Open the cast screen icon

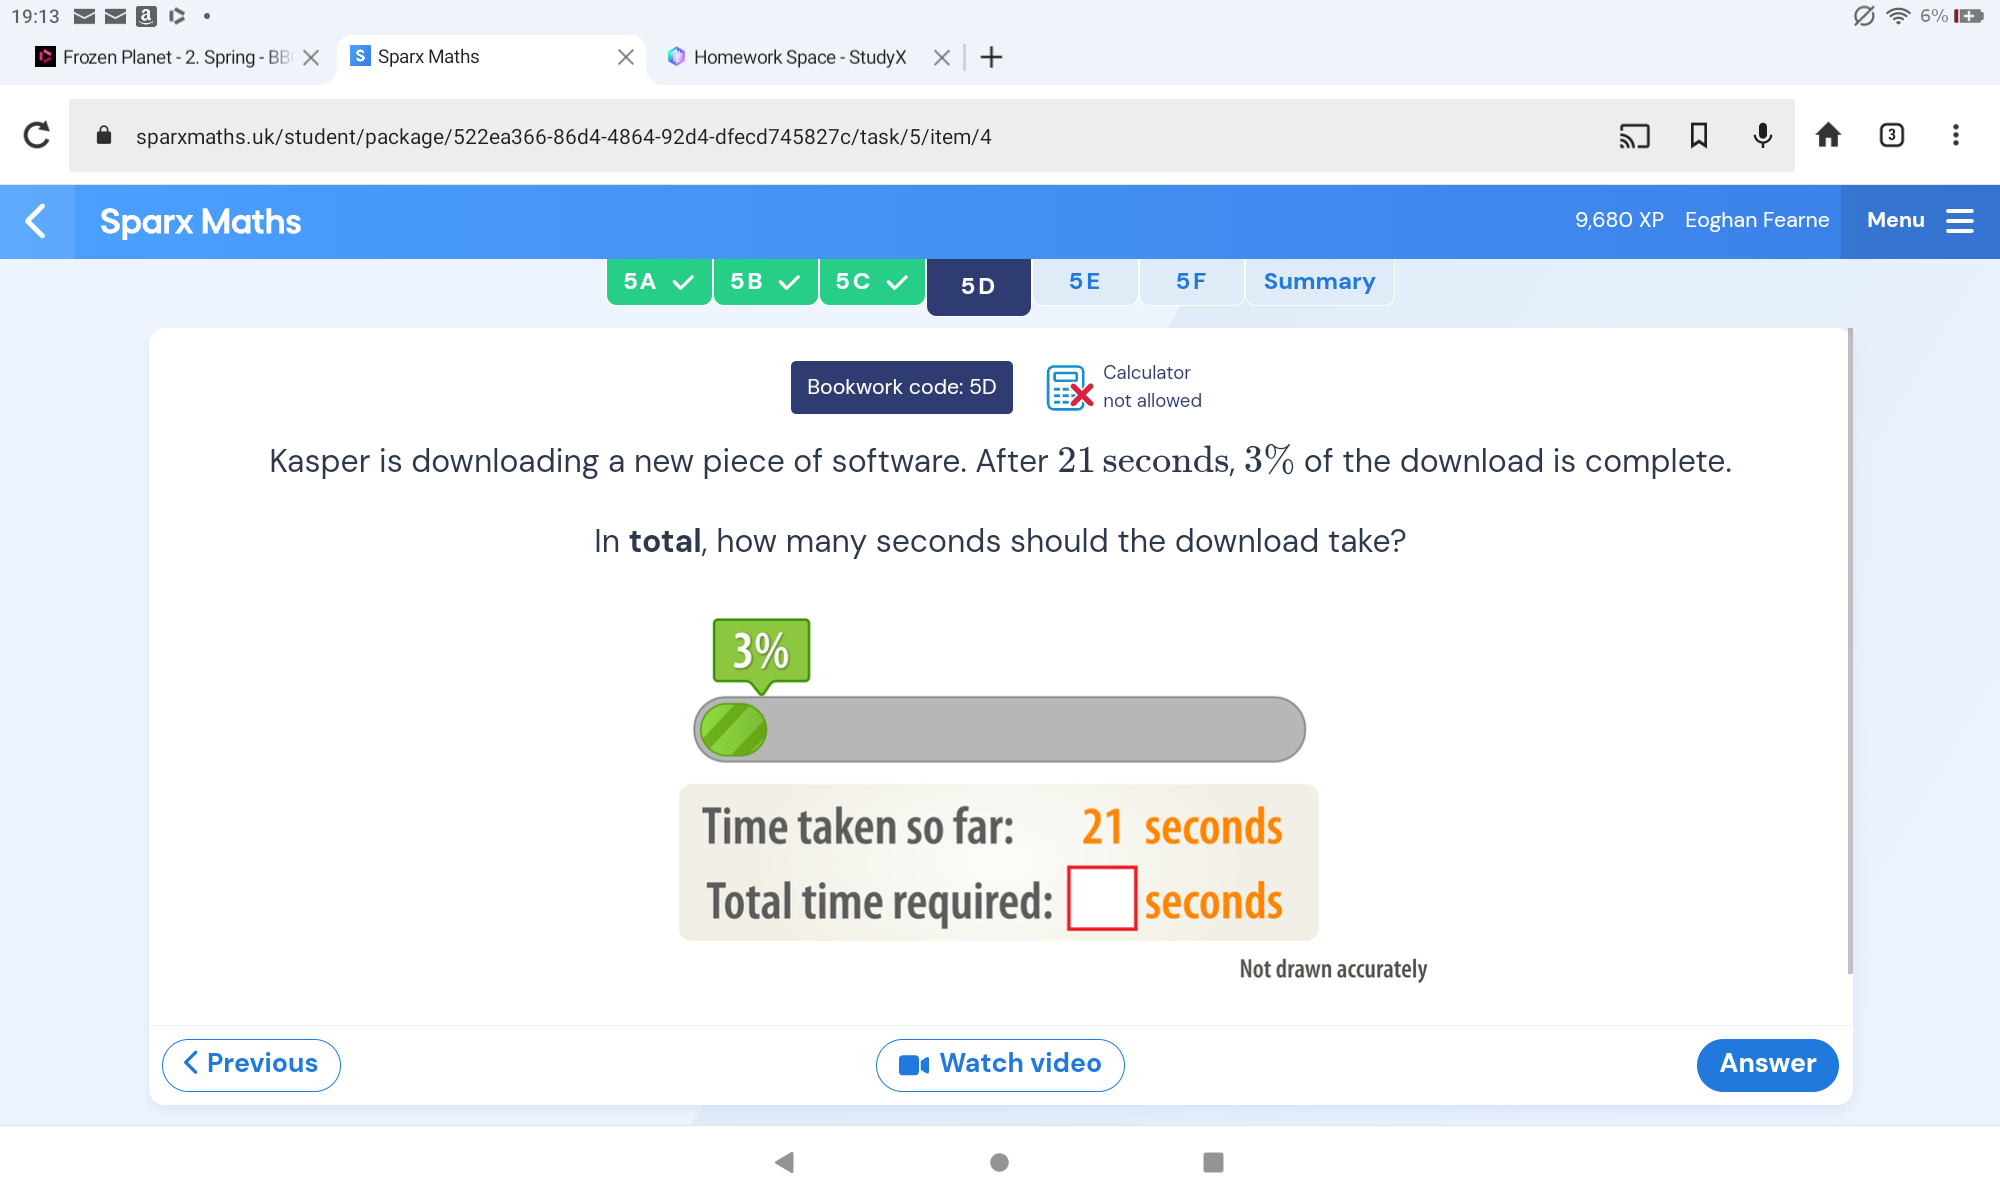[1634, 135]
